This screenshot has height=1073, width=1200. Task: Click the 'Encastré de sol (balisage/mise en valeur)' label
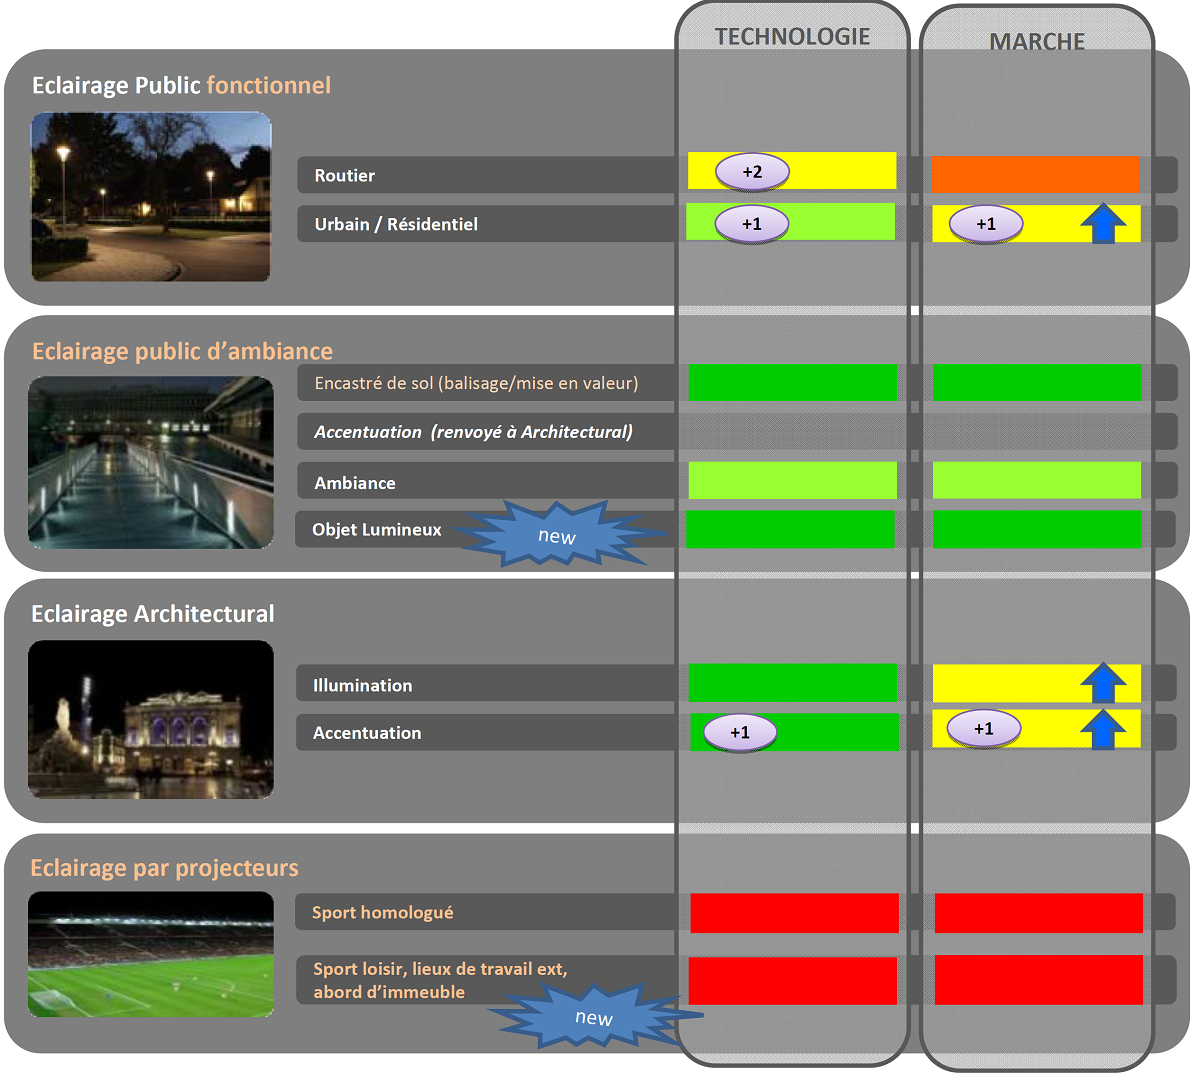[x=476, y=383]
